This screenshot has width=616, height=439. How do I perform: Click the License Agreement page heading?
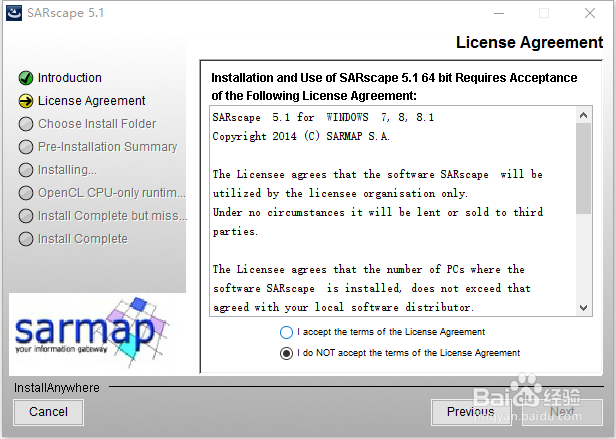(529, 42)
